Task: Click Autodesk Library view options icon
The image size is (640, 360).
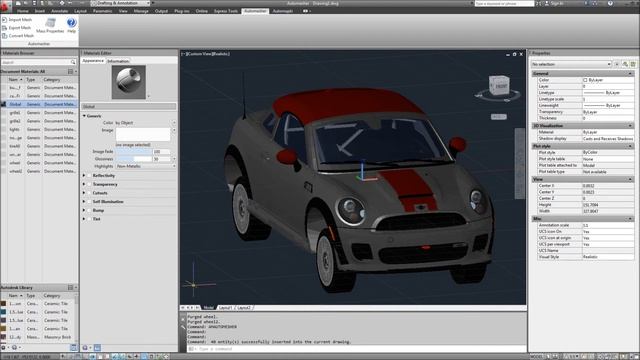Action: pyautogui.click(x=70, y=287)
